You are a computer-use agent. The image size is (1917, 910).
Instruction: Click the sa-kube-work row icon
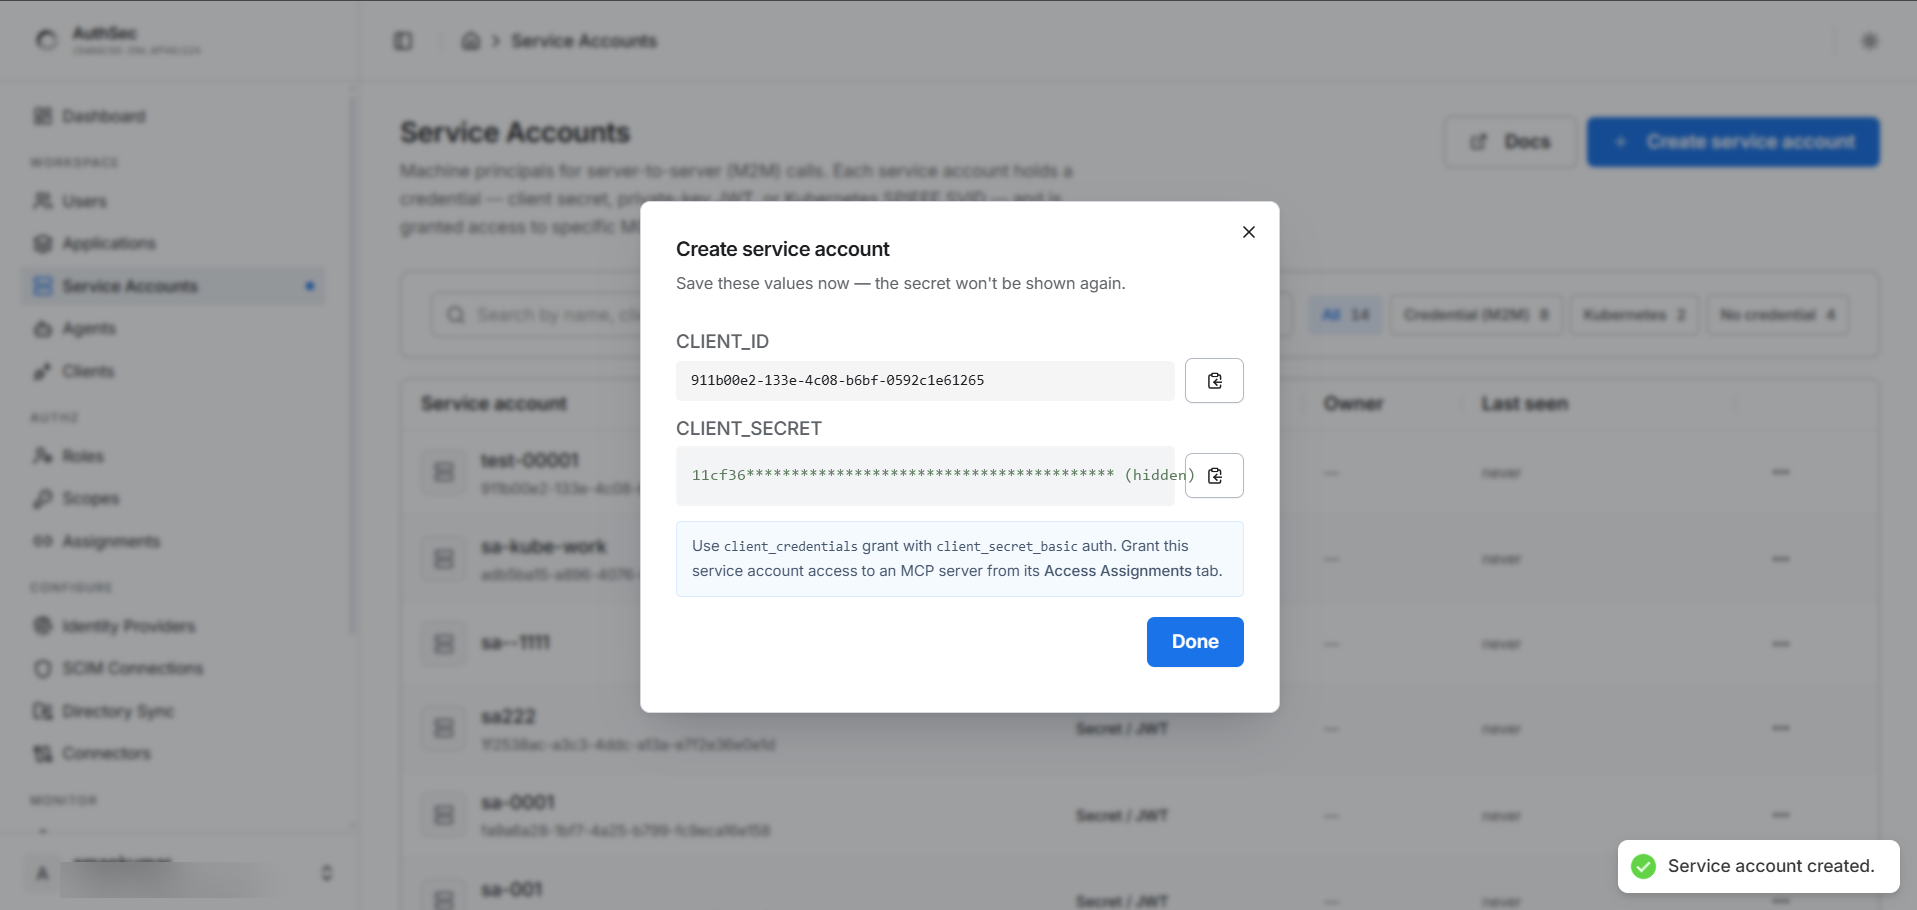444,559
